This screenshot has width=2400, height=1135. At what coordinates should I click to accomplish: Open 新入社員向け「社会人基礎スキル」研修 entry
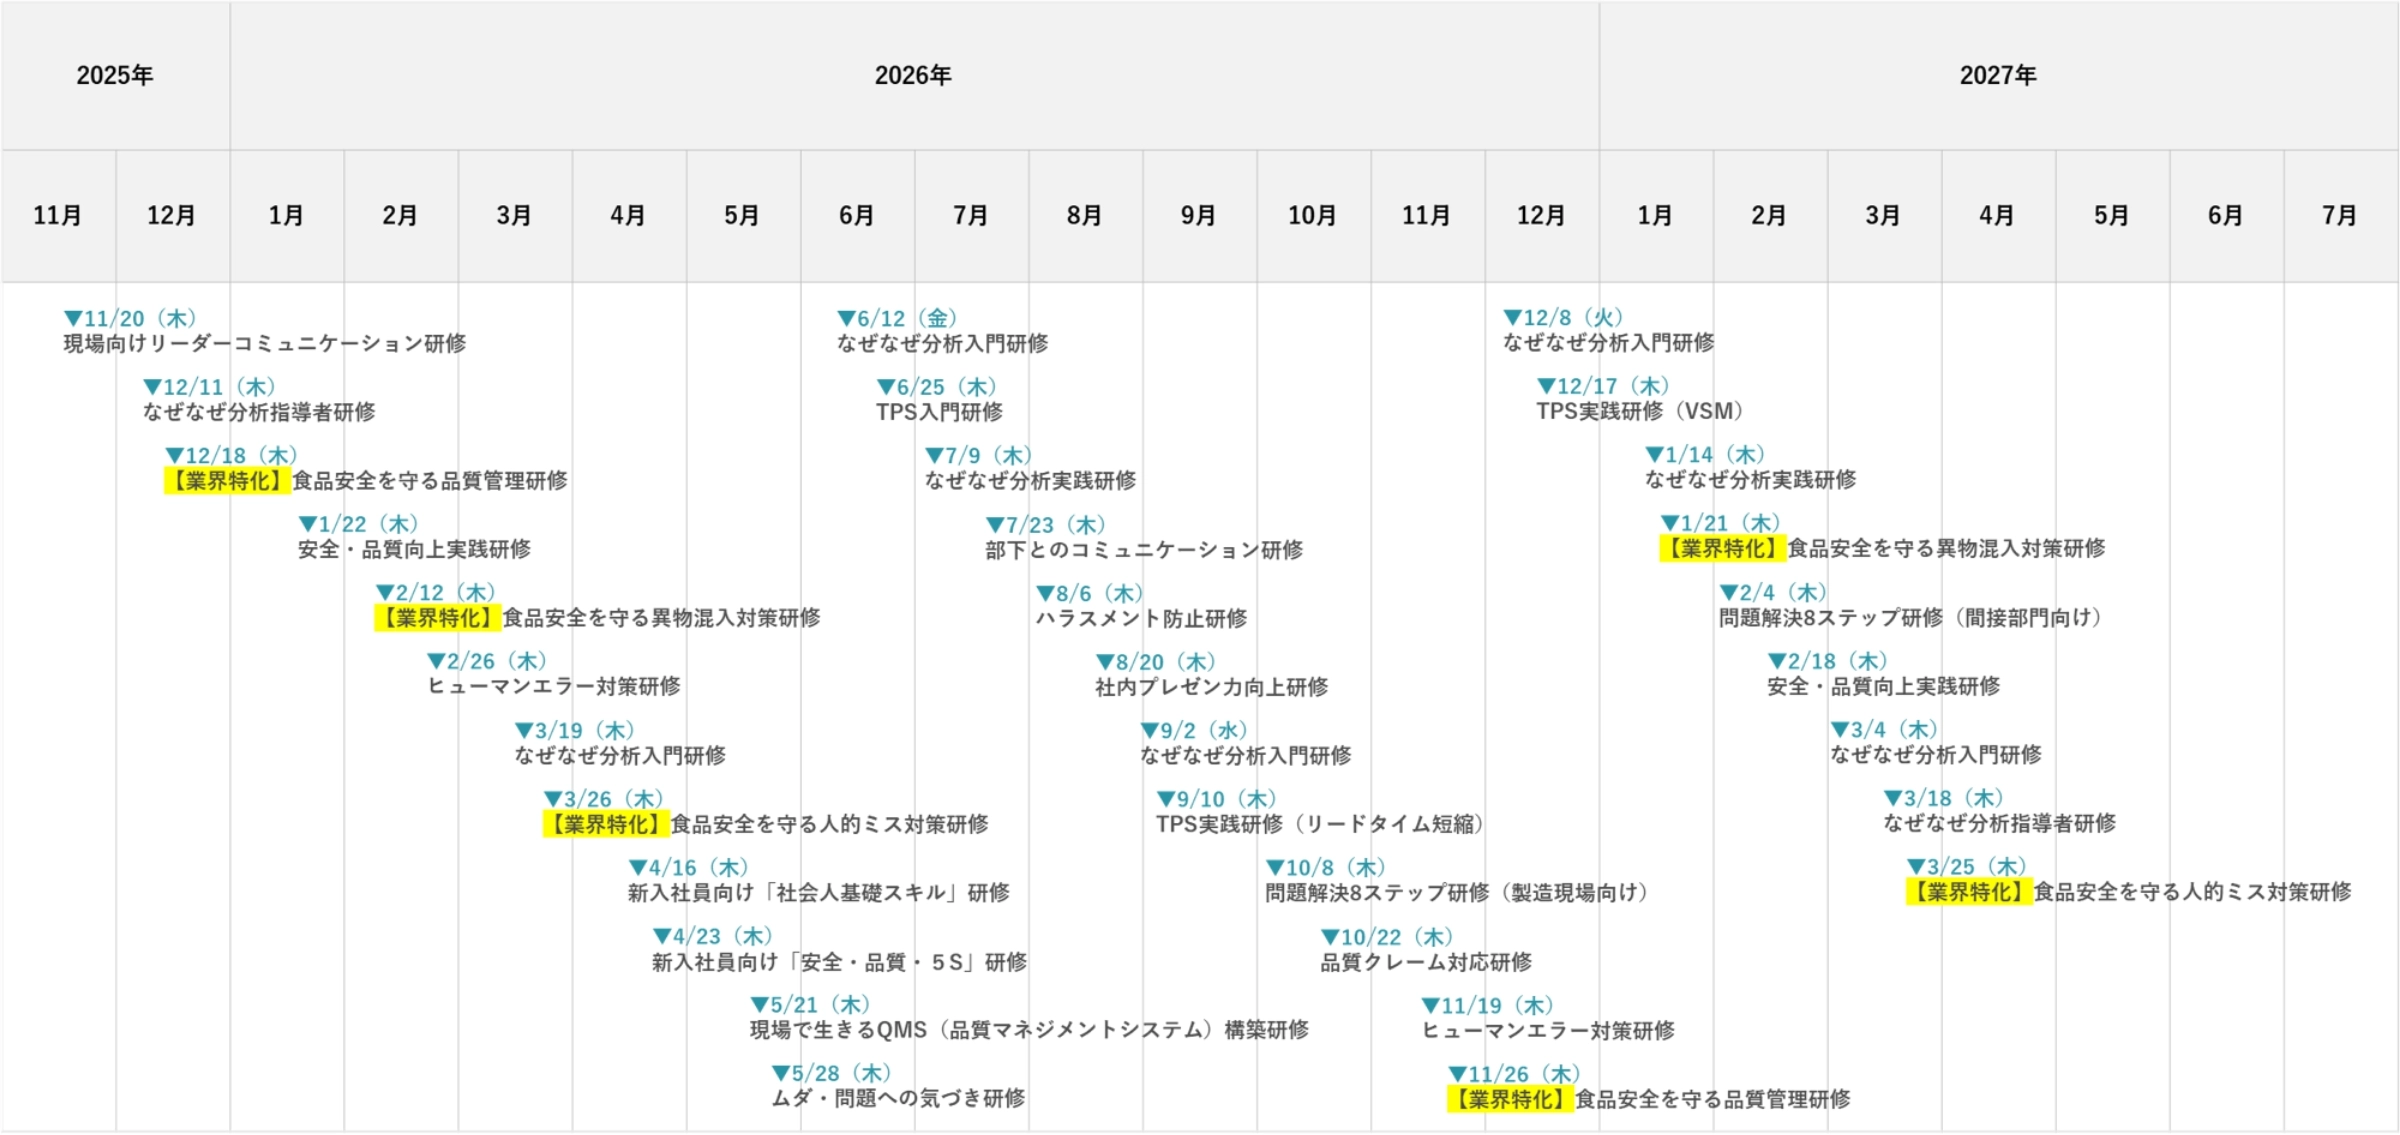point(818,893)
